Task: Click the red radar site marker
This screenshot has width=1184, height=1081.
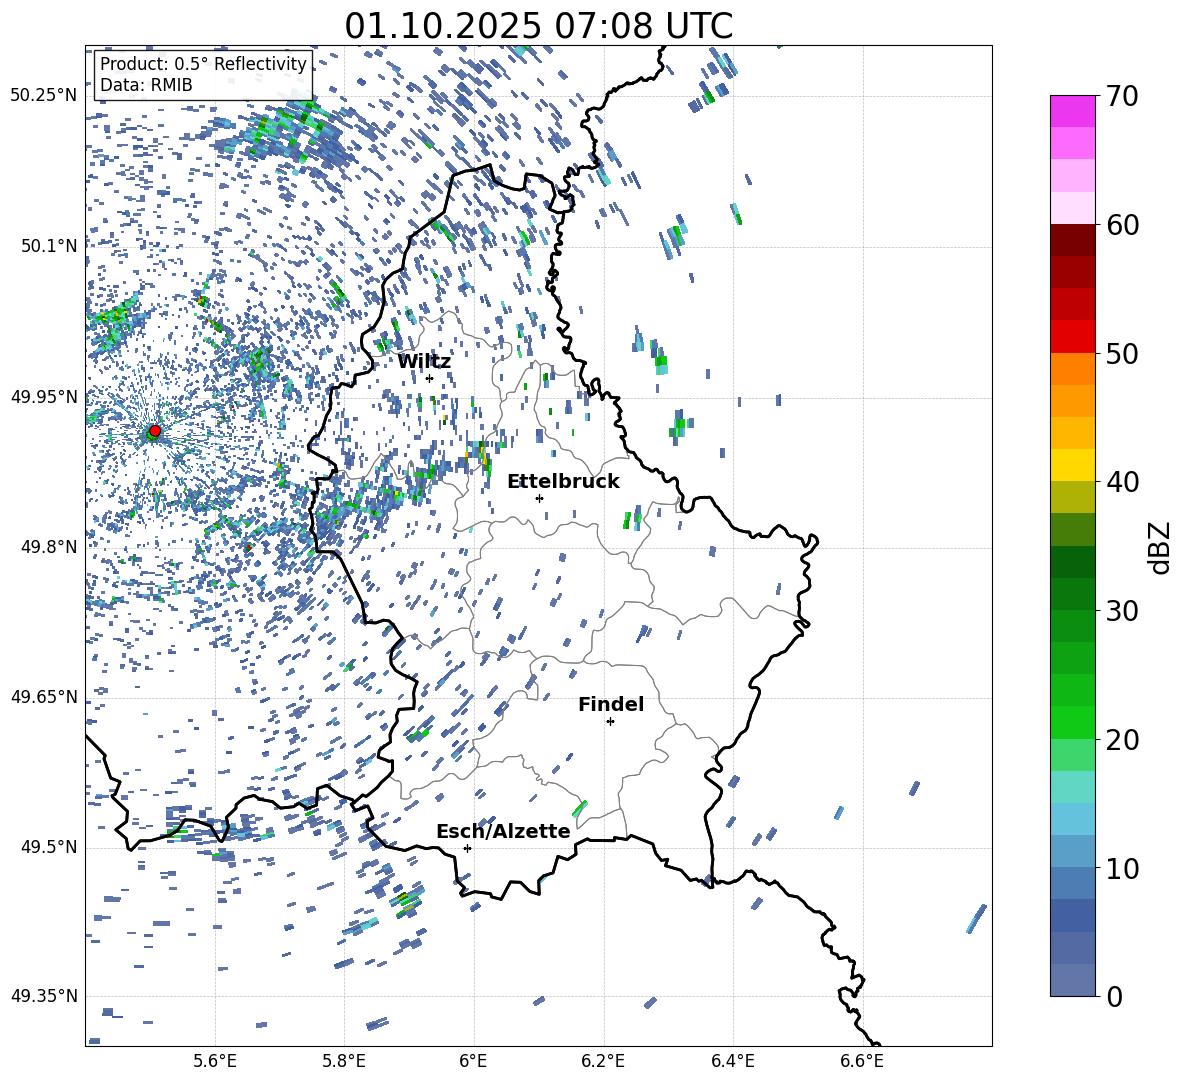Action: pos(154,431)
